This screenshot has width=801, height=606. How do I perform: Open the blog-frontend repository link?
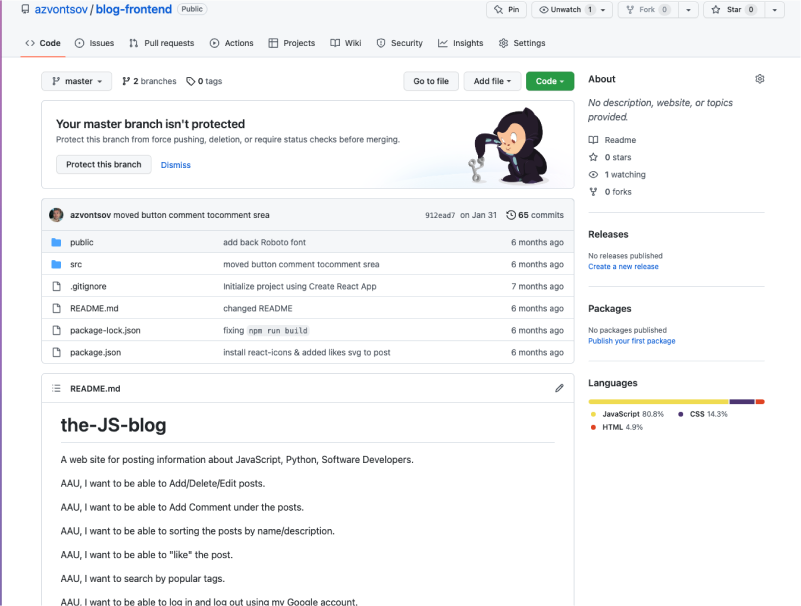point(134,9)
